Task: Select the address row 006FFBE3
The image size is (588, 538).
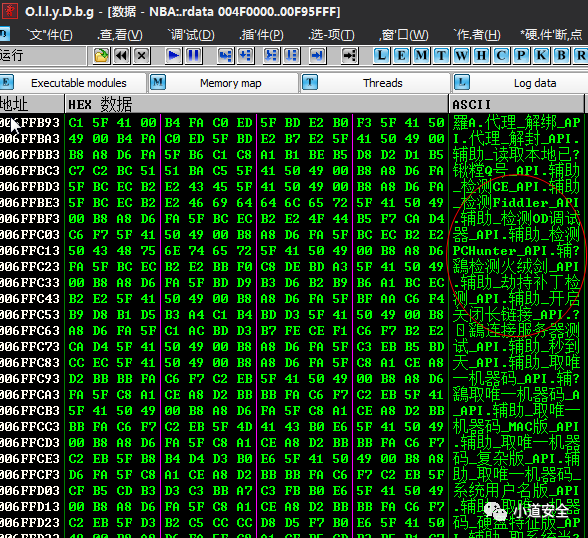Action: click(x=30, y=203)
